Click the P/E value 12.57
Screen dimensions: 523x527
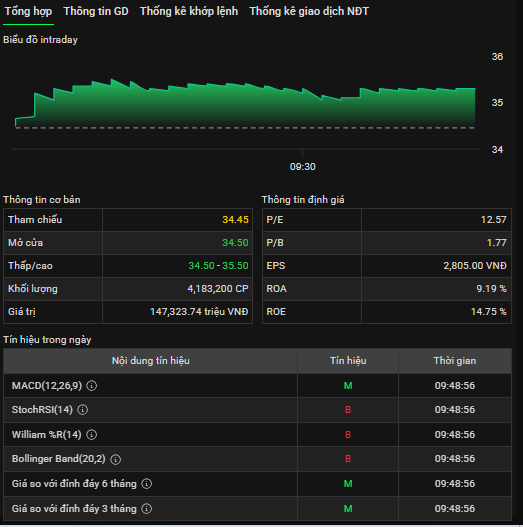click(x=493, y=220)
